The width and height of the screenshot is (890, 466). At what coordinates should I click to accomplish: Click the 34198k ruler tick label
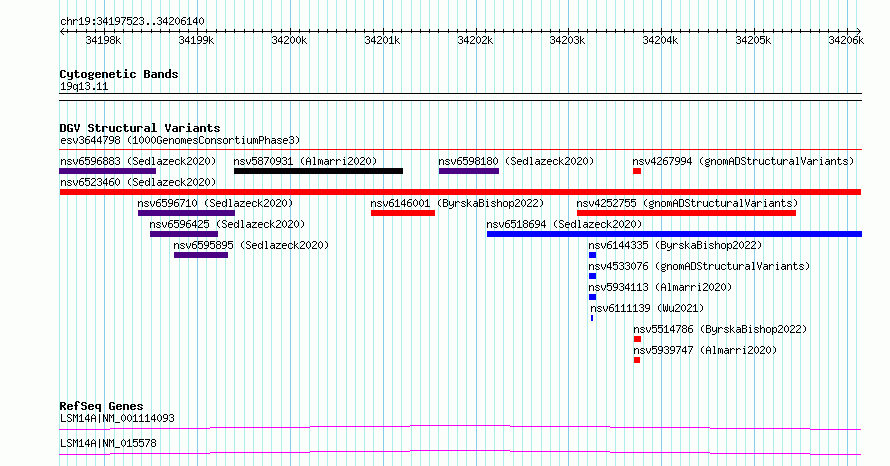pos(103,40)
